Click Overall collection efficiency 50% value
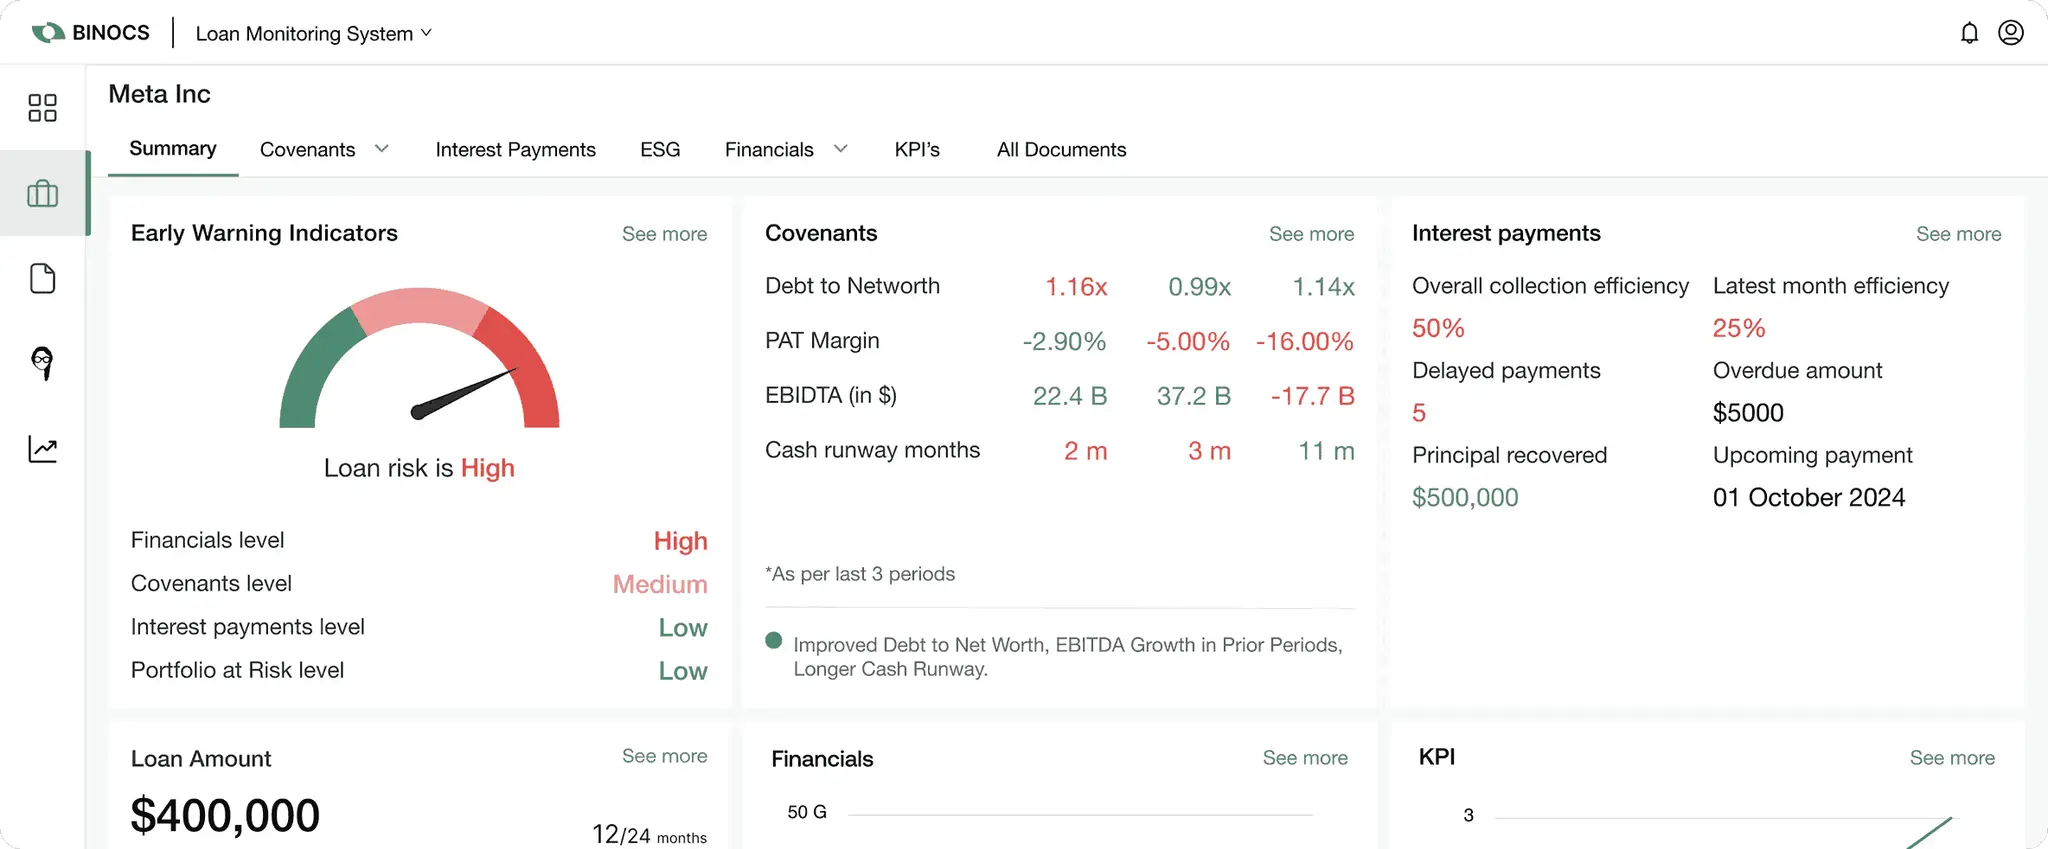 [1438, 328]
